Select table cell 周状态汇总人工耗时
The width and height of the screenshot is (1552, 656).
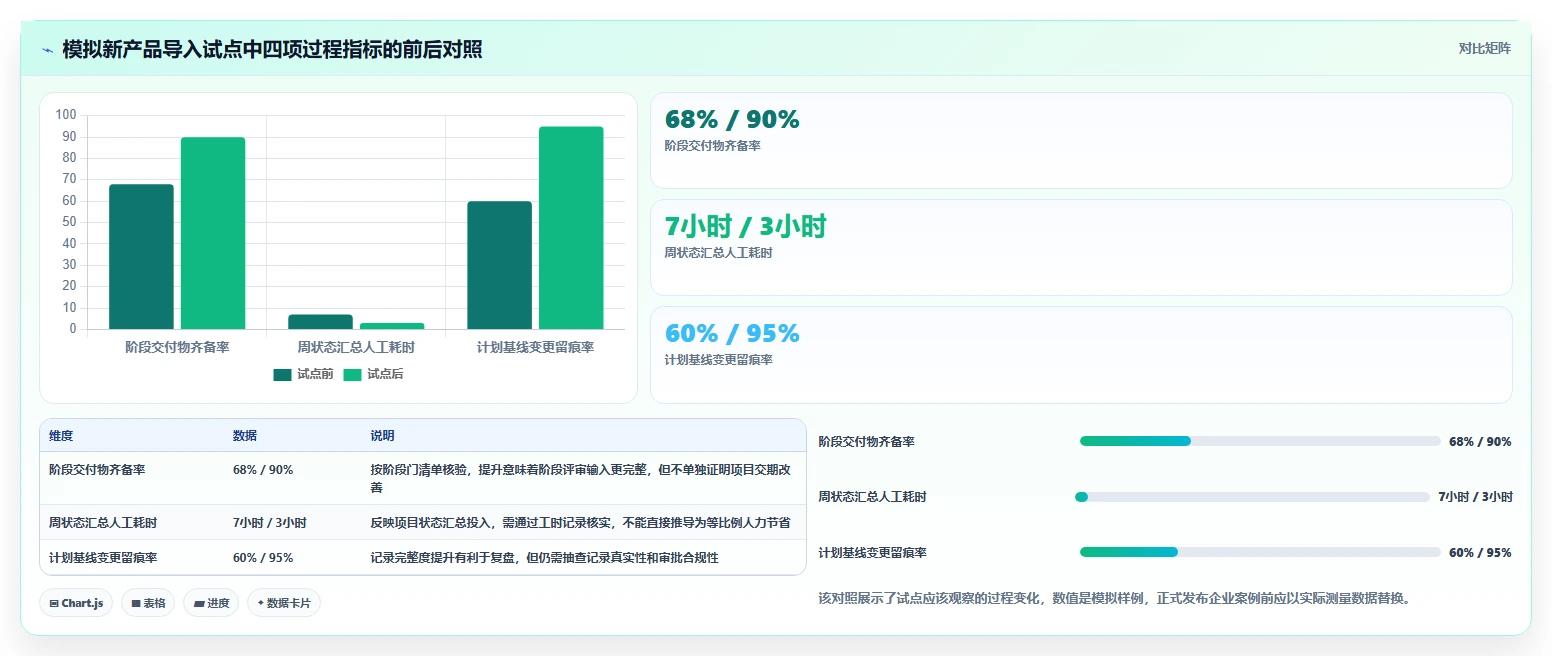point(103,523)
